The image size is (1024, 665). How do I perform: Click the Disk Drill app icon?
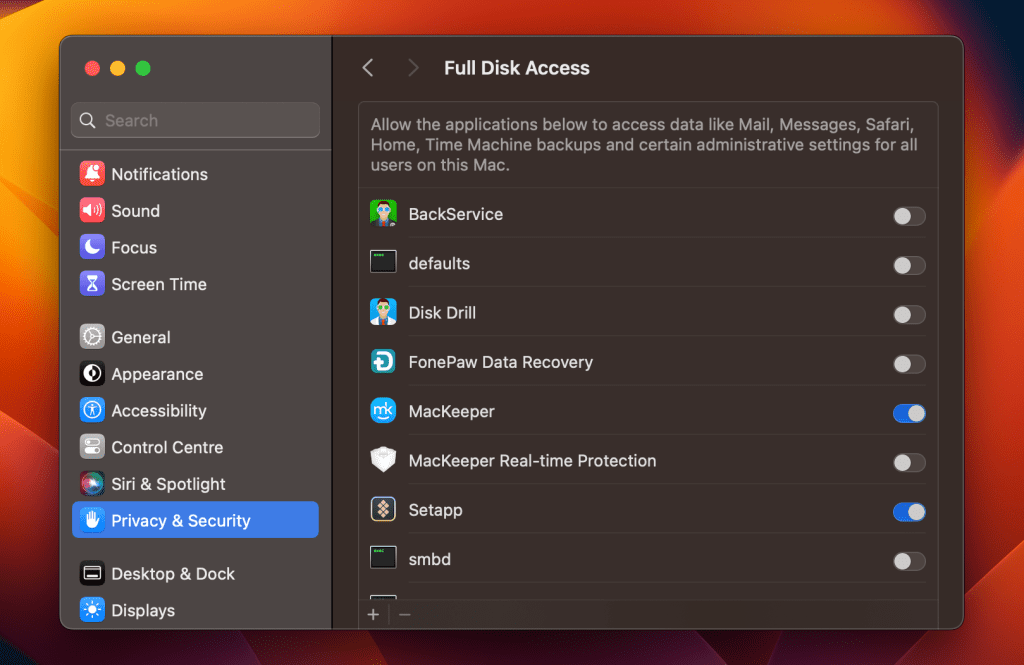[383, 313]
